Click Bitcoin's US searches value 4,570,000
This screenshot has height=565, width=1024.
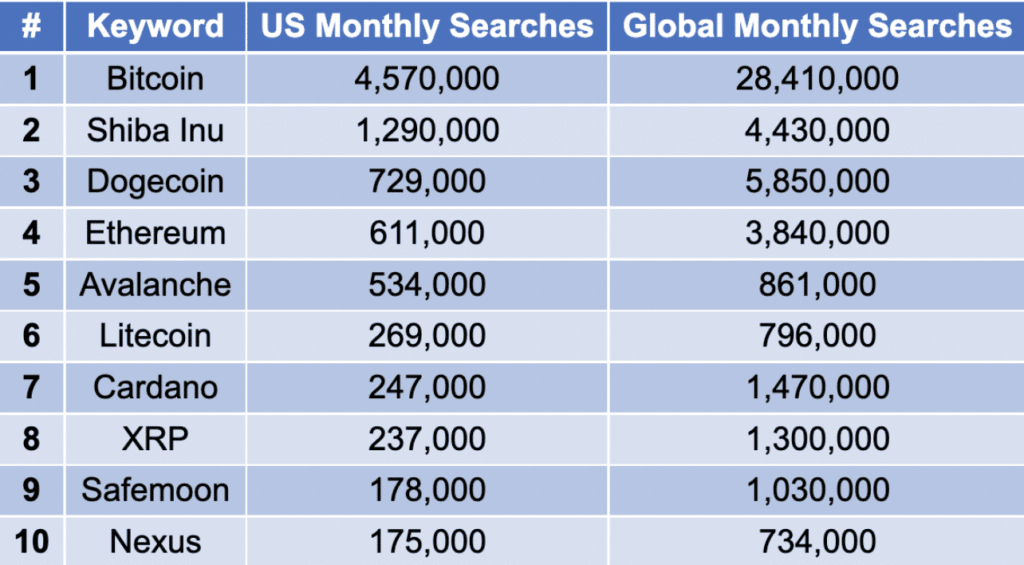(x=427, y=78)
